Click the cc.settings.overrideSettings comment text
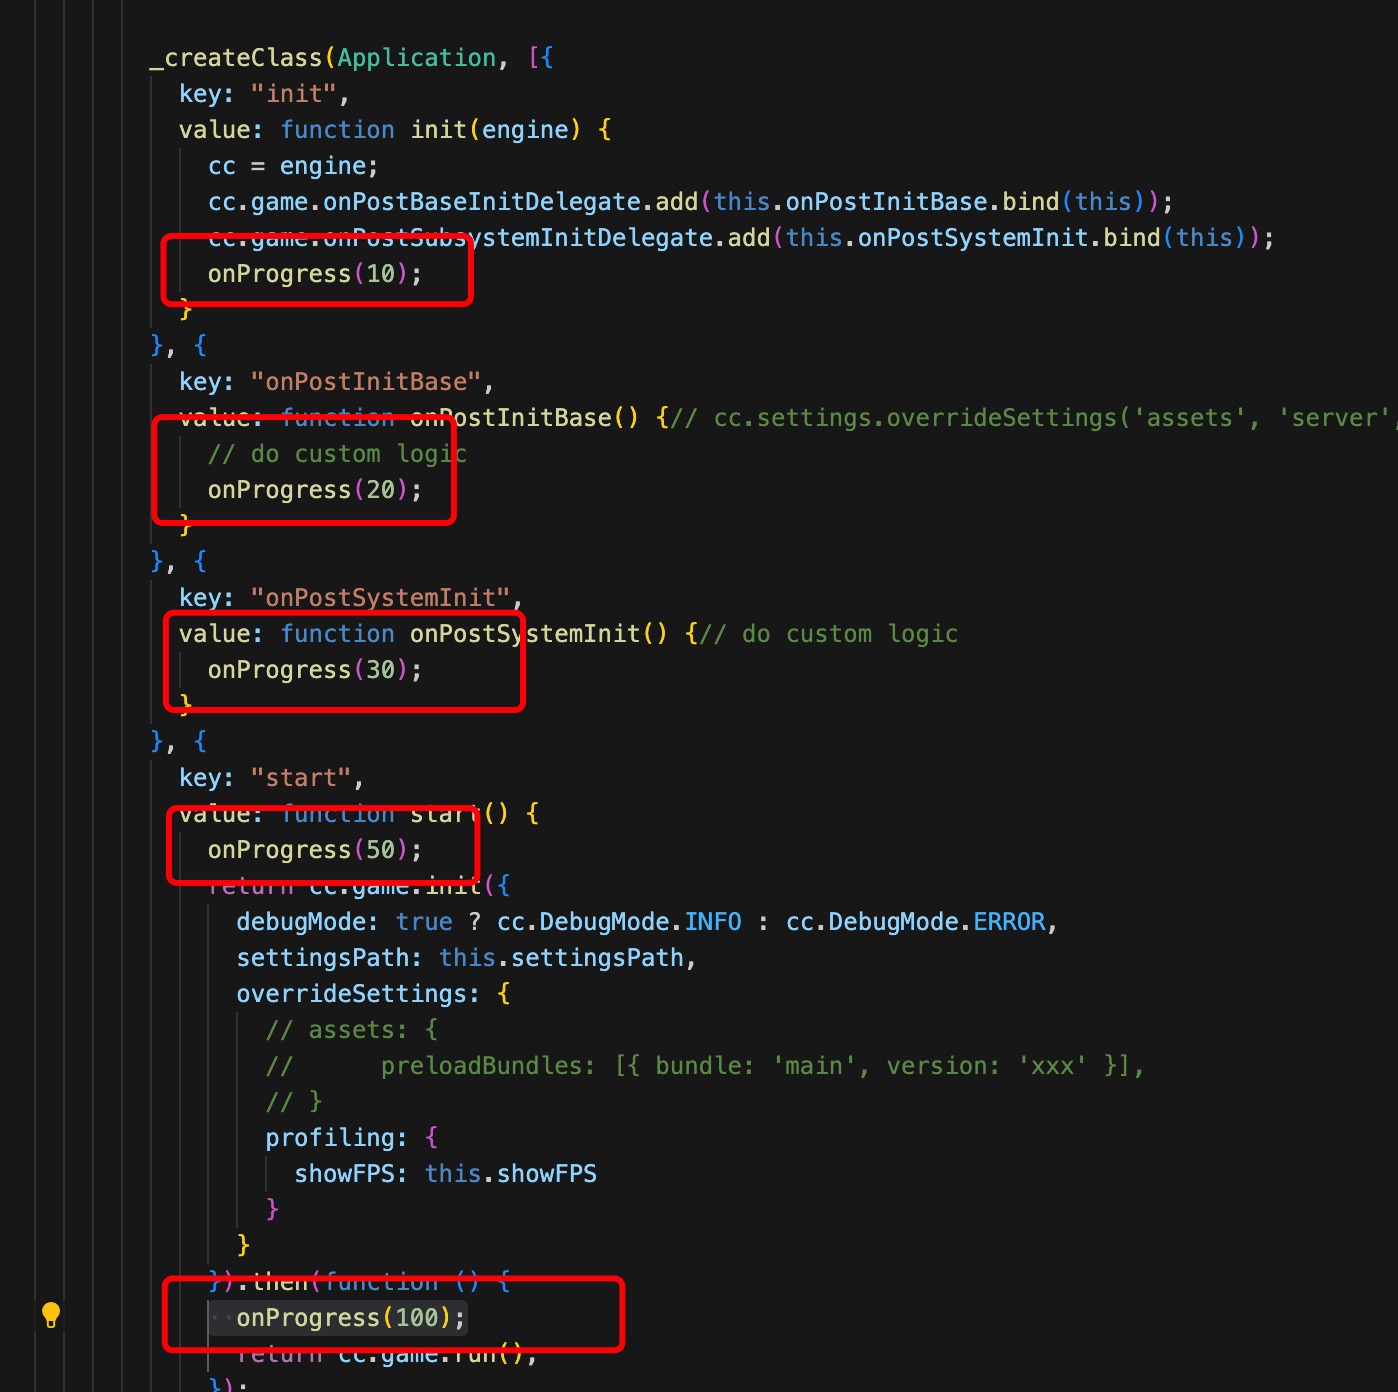The width and height of the screenshot is (1398, 1392). [x=1034, y=418]
